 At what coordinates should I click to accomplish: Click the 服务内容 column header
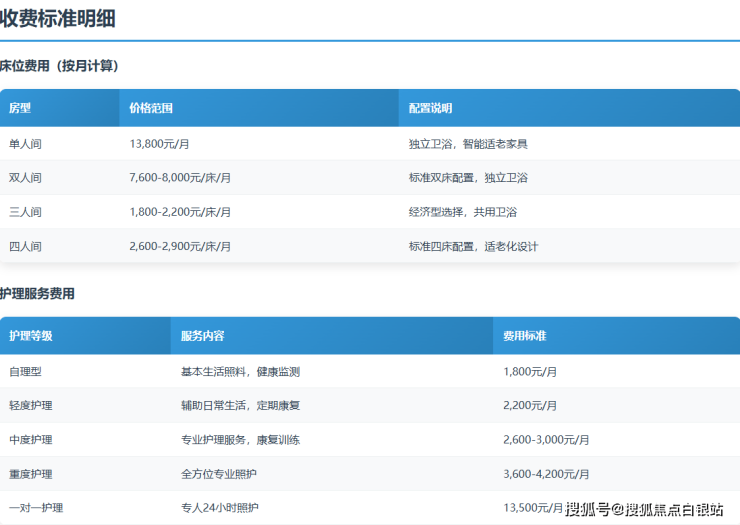(202, 336)
